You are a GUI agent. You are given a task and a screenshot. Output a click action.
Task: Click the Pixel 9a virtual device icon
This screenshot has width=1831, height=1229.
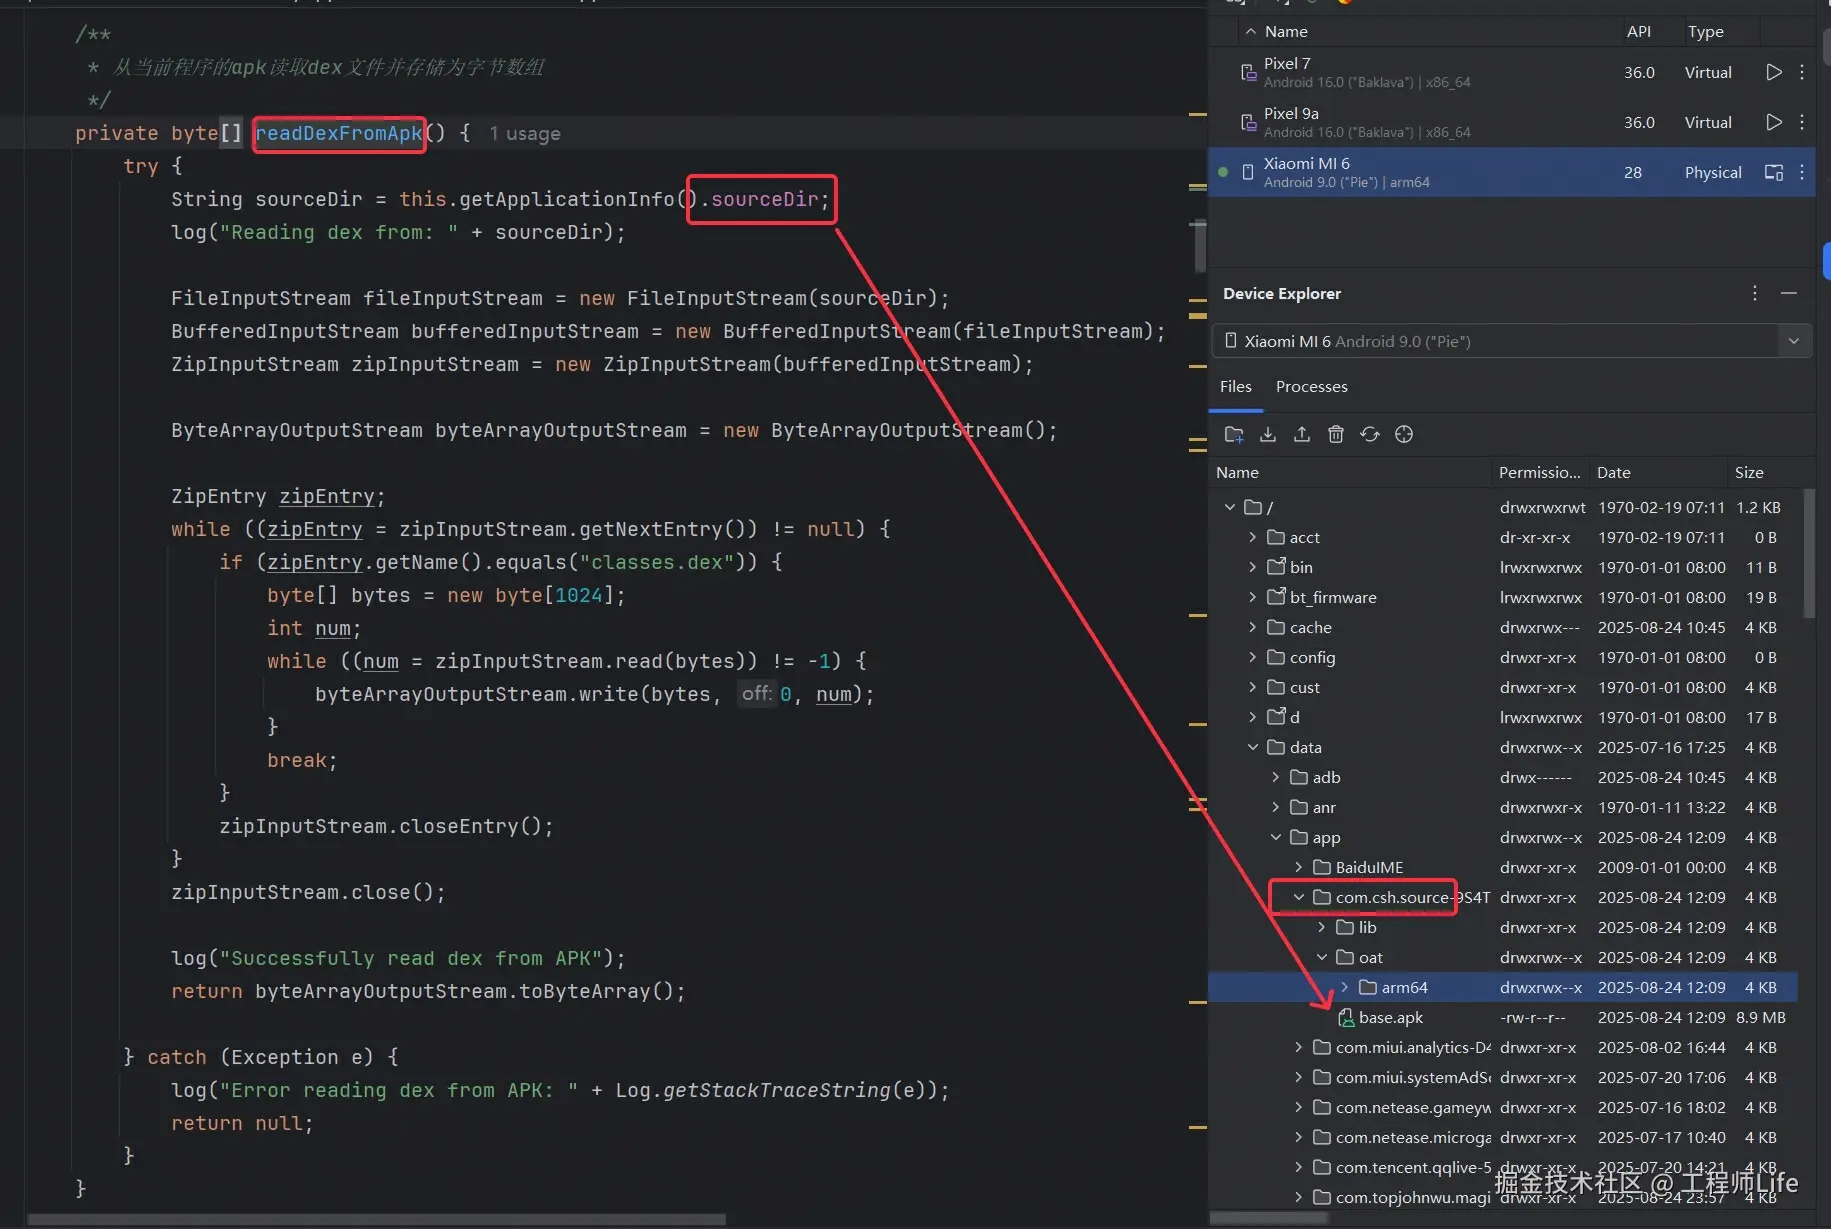1248,122
